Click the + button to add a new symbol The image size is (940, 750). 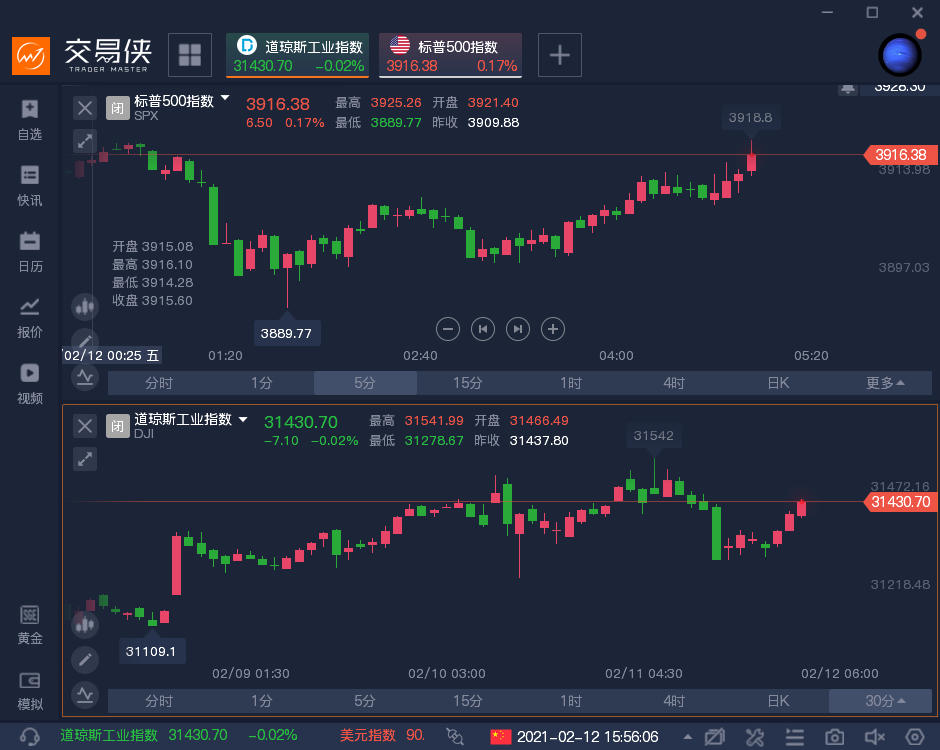559,55
